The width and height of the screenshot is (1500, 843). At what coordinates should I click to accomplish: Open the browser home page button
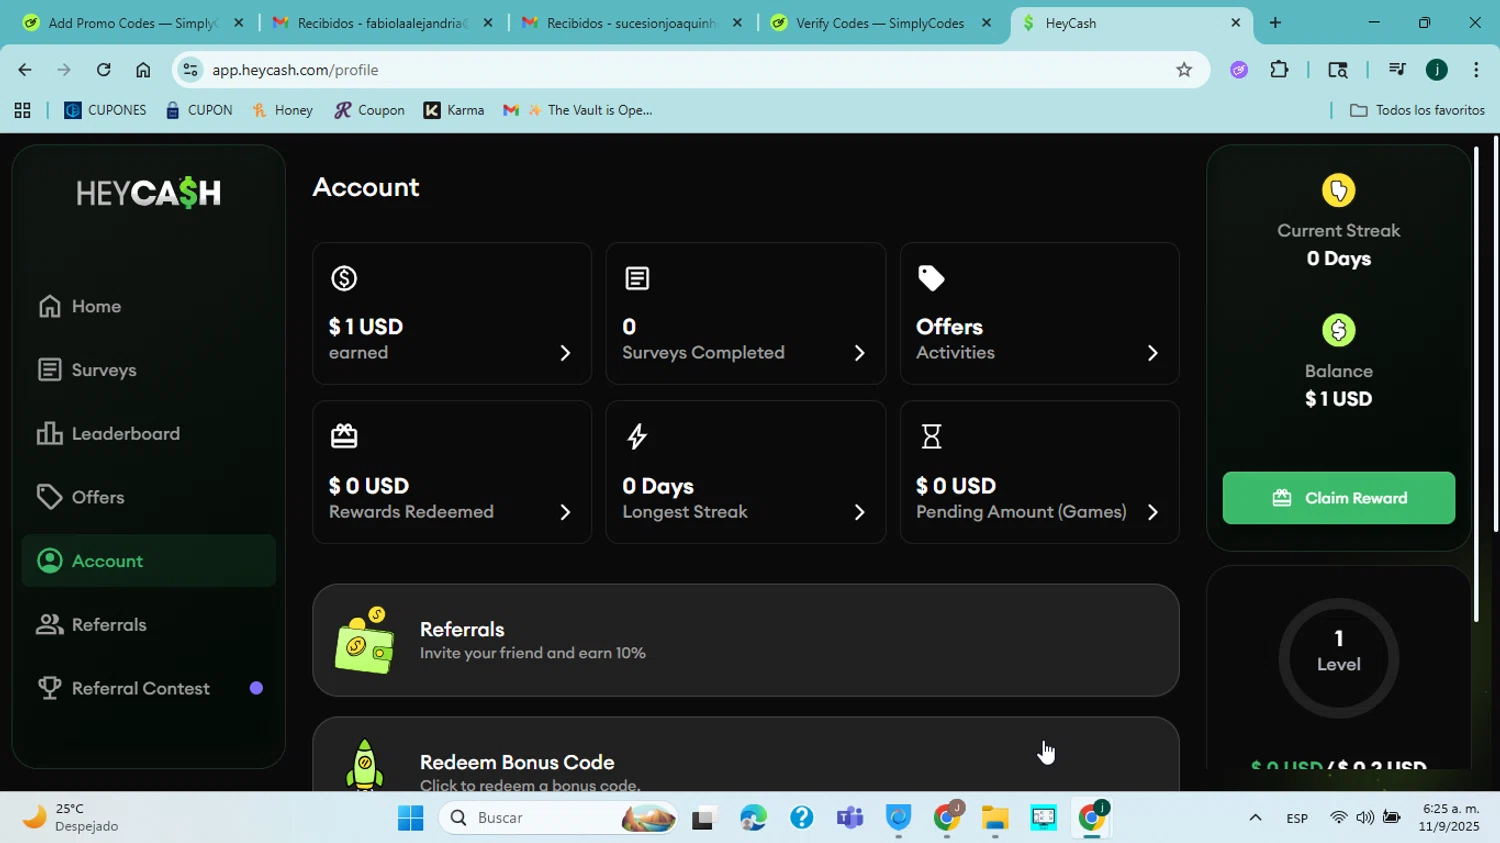[x=143, y=70]
